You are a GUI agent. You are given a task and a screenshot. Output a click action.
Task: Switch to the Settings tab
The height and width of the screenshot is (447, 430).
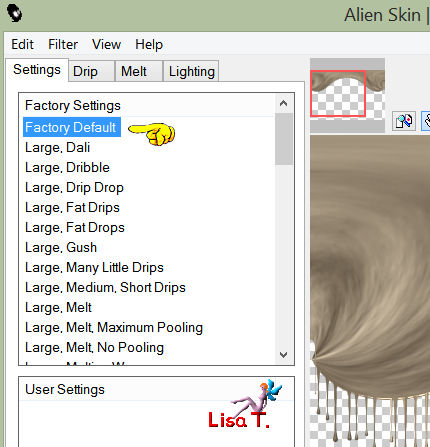(37, 70)
